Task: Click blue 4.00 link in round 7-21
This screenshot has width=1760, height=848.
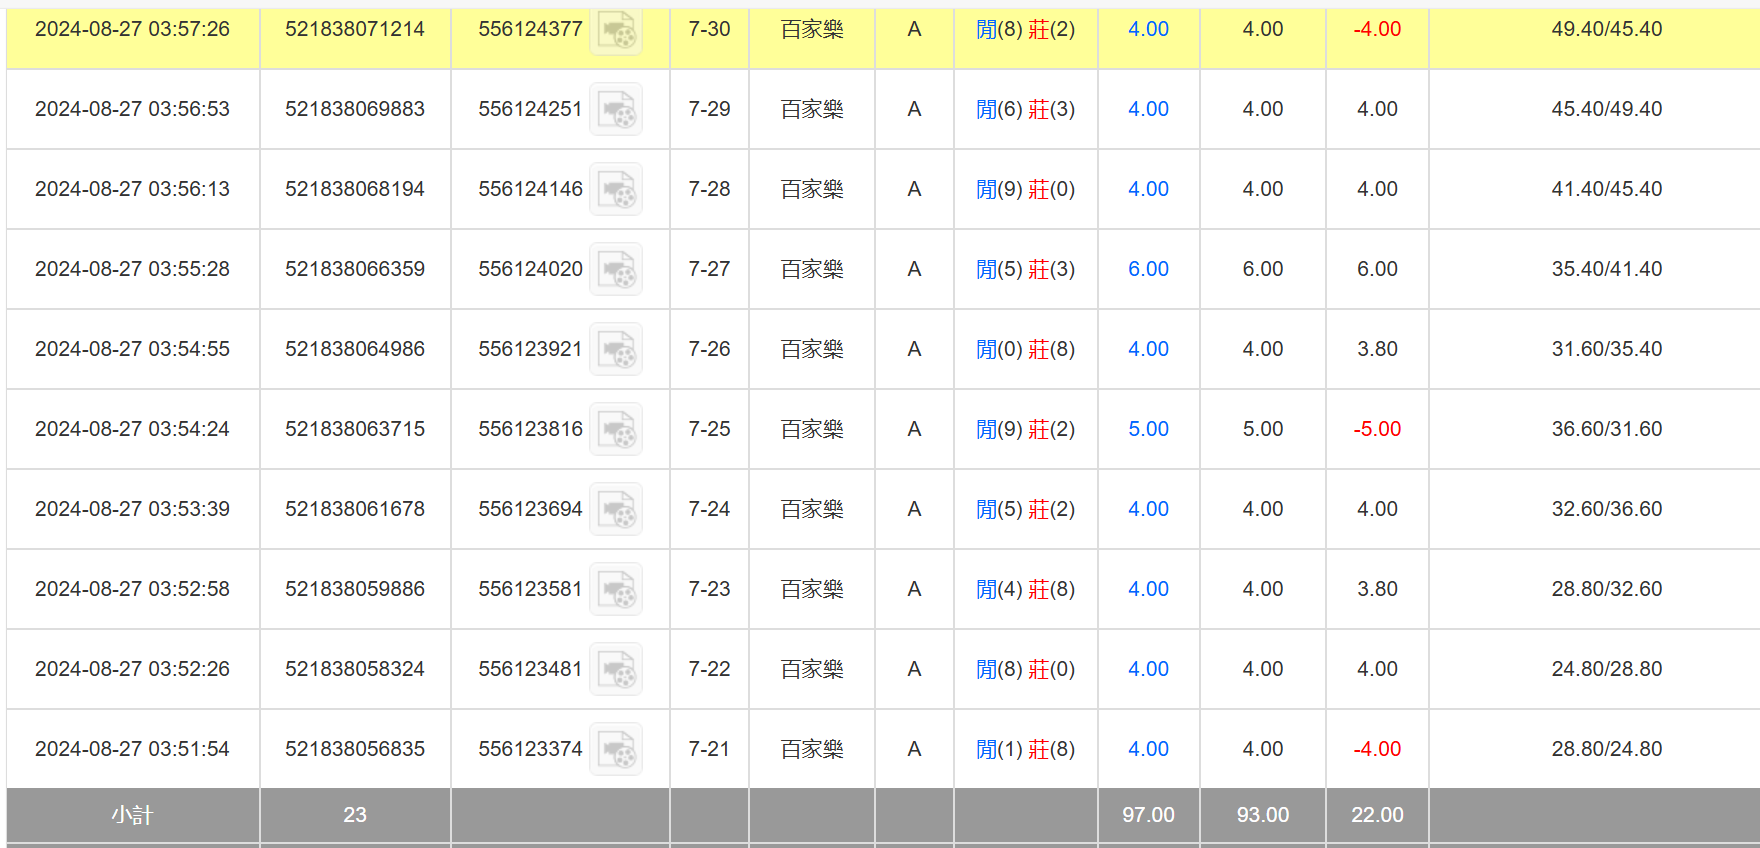Action: [x=1148, y=749]
